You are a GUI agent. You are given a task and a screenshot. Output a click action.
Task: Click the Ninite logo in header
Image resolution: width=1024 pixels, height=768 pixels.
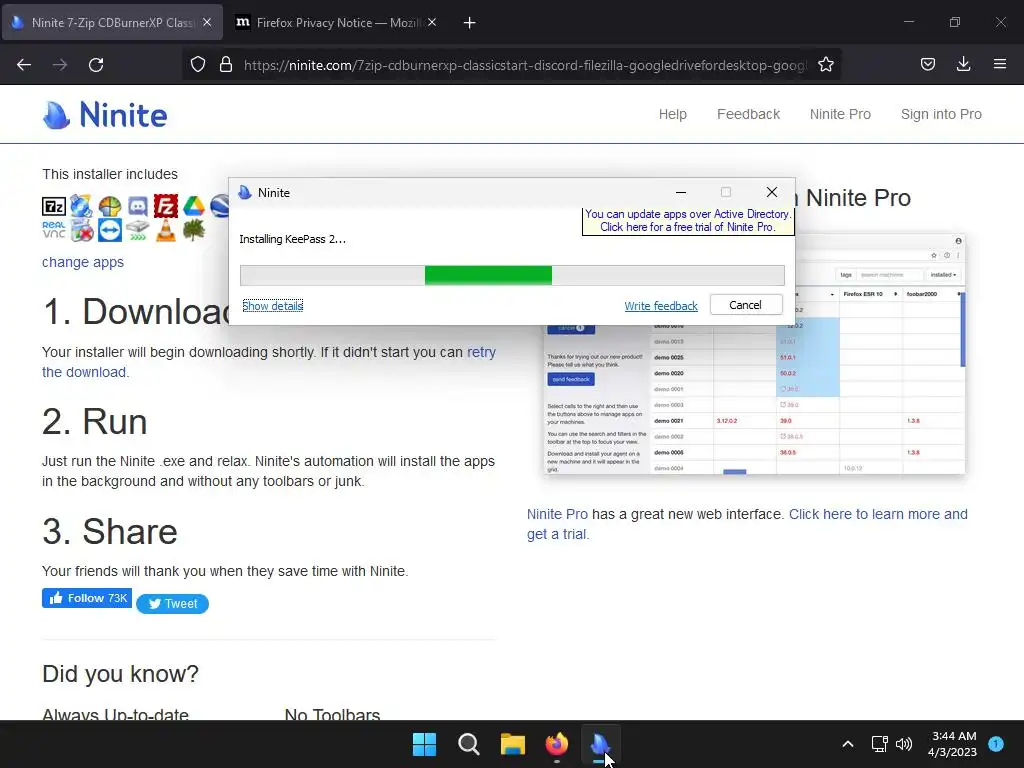click(x=105, y=115)
